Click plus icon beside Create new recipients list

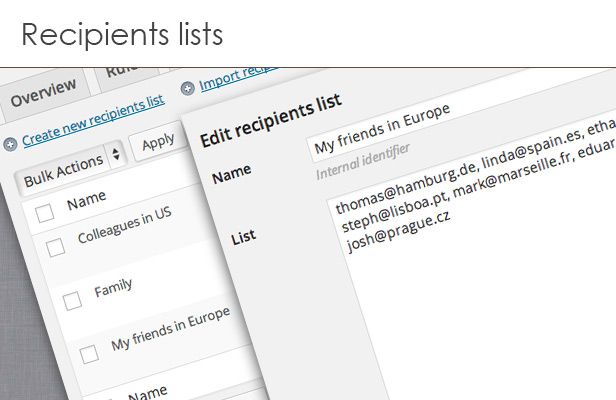point(10,144)
